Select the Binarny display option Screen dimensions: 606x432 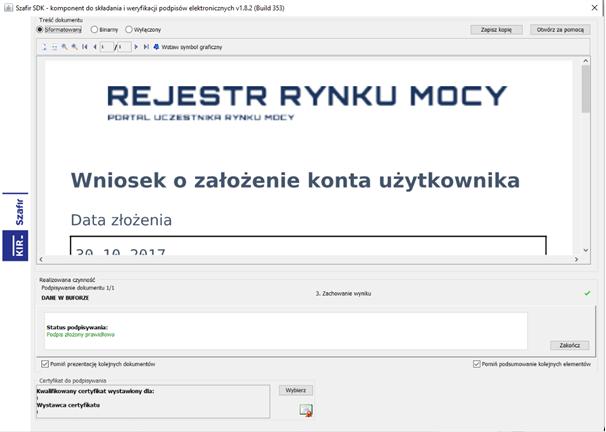(x=94, y=30)
